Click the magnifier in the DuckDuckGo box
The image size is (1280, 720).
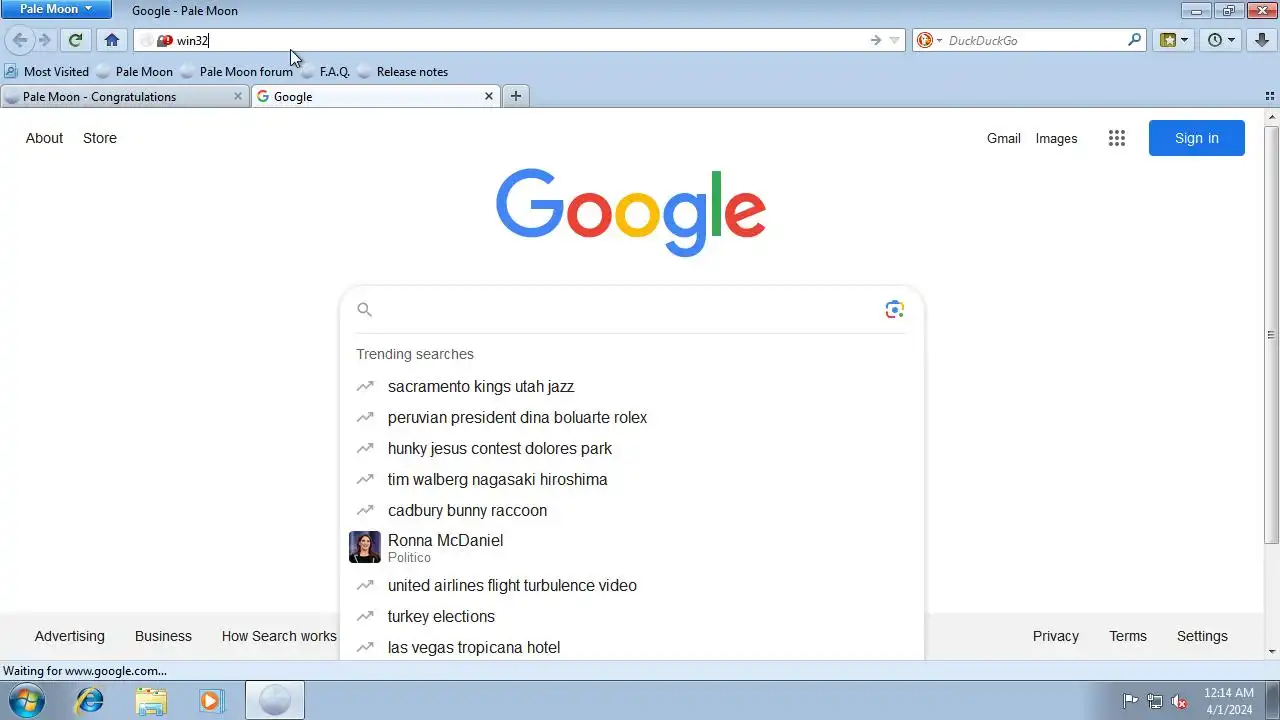[x=1134, y=40]
